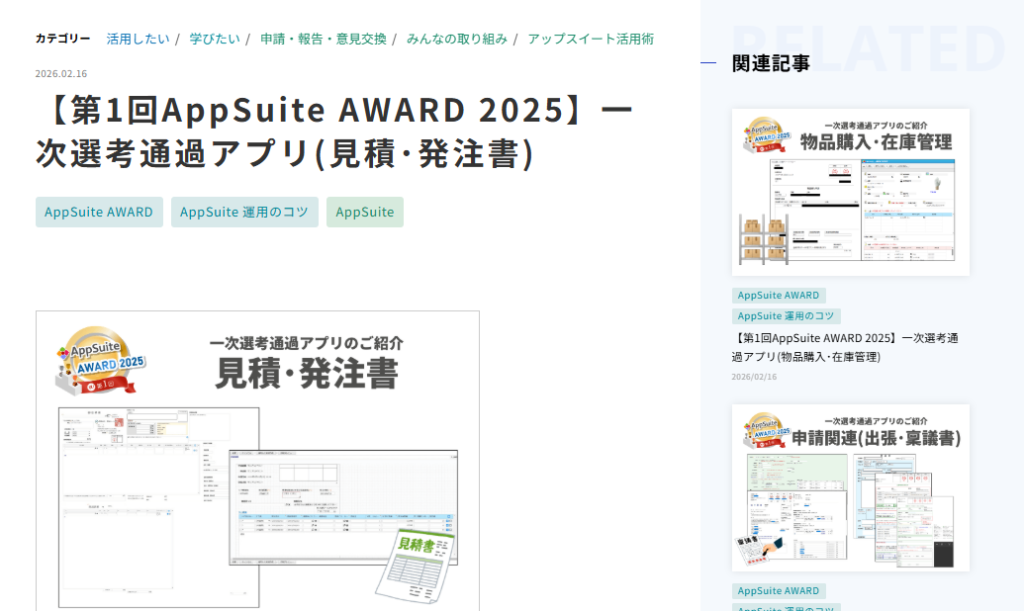This screenshot has height=611, width=1024.
Task: Select AppSuite AWARD tag below 申請関連 thumbnail
Action: 778,591
